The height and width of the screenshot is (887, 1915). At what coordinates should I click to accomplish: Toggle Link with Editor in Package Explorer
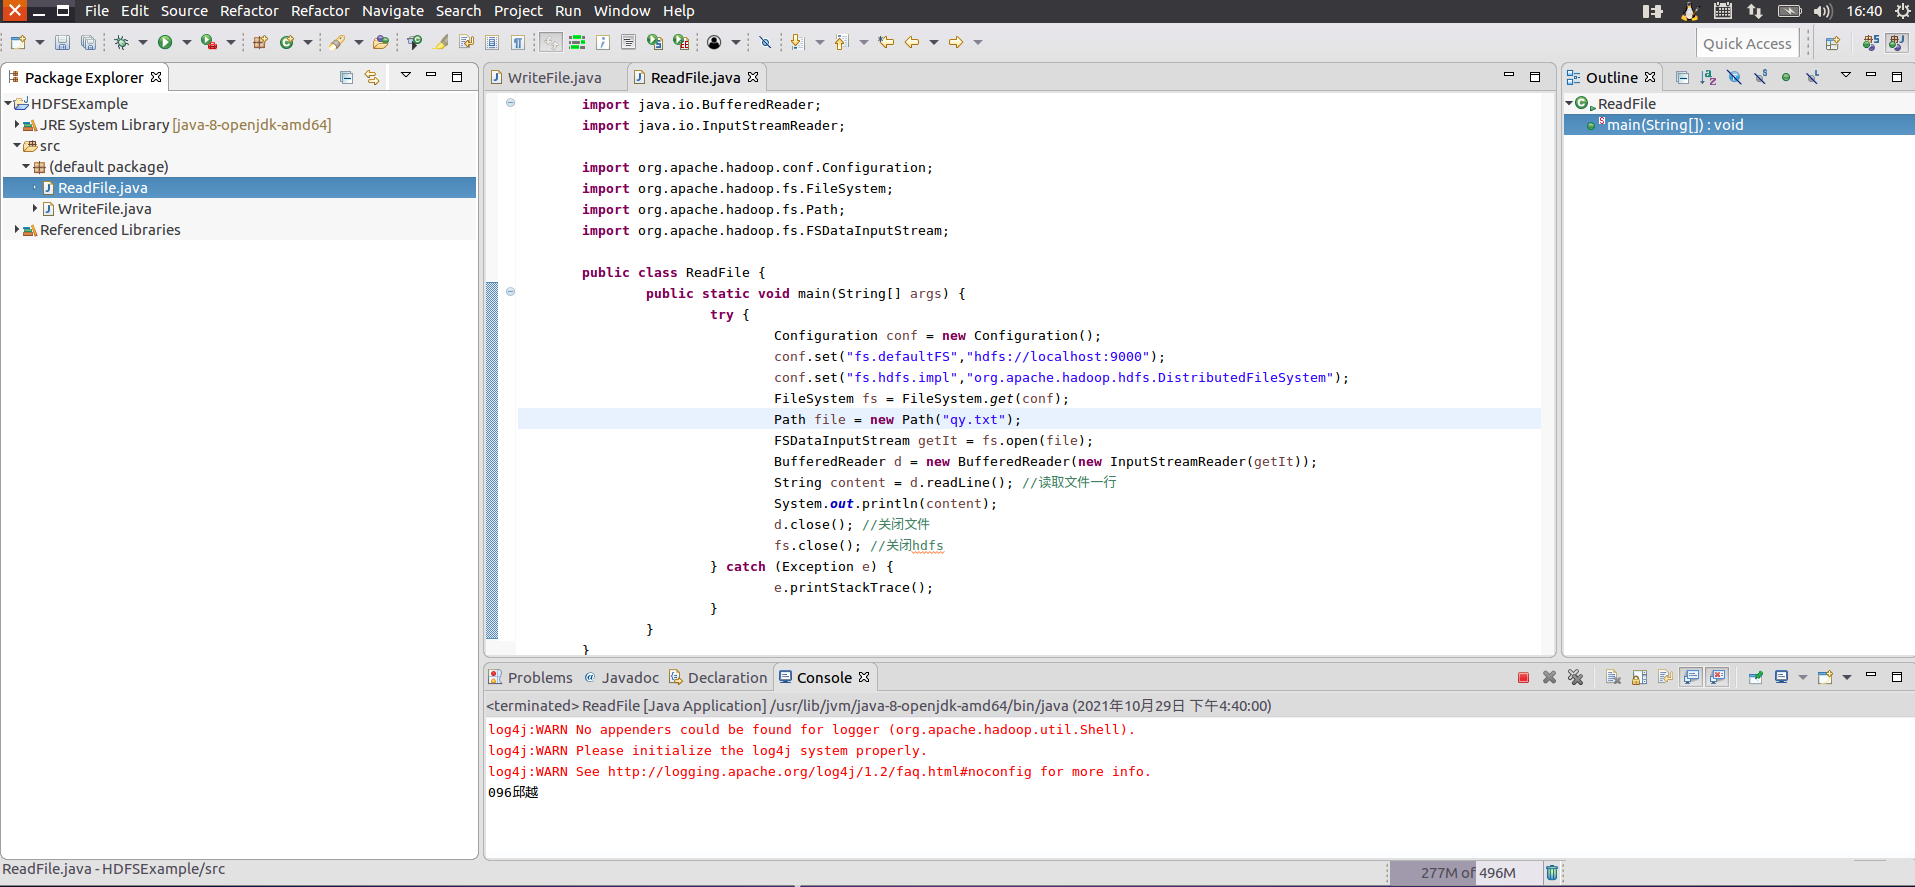372,77
